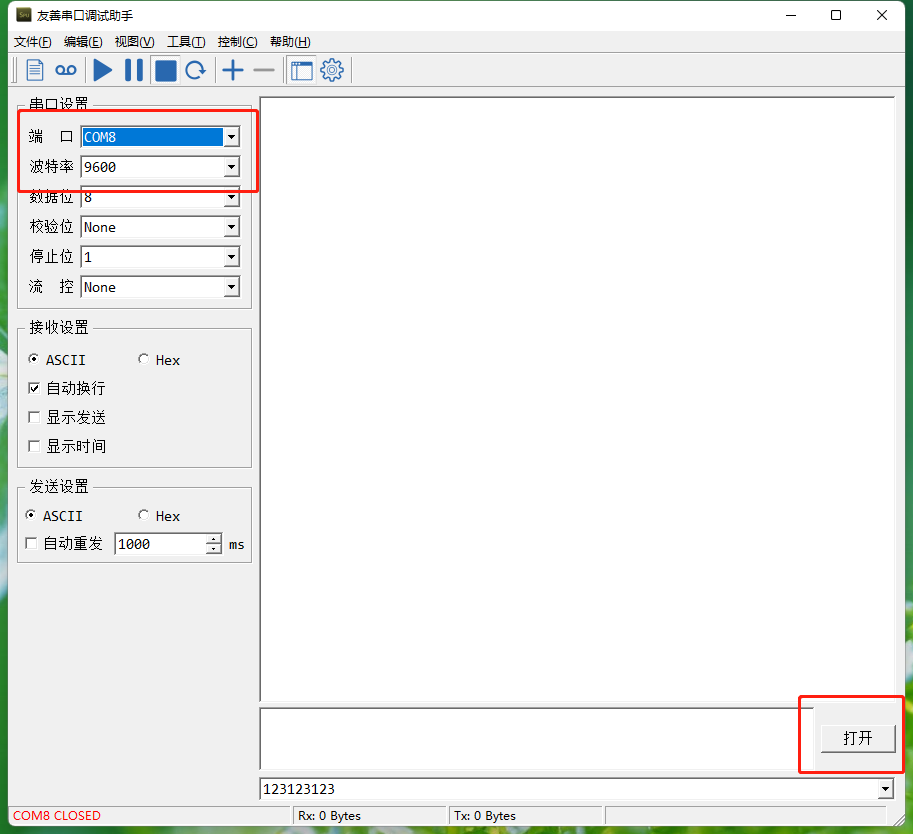The width and height of the screenshot is (913, 834).
Task: Open the COM8 port dropdown
Action: click(x=231, y=137)
